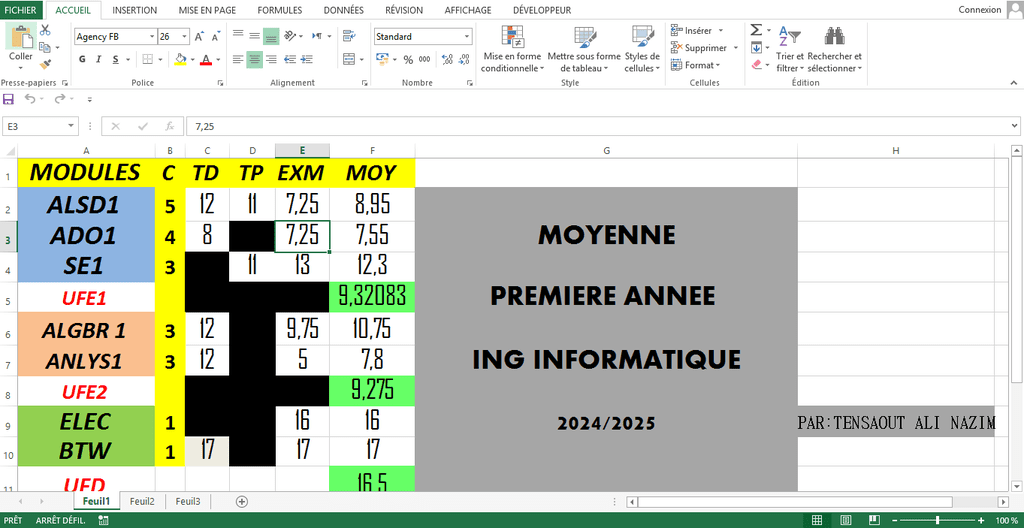Click the borders grid icon
The image size is (1024, 528).
[148, 59]
